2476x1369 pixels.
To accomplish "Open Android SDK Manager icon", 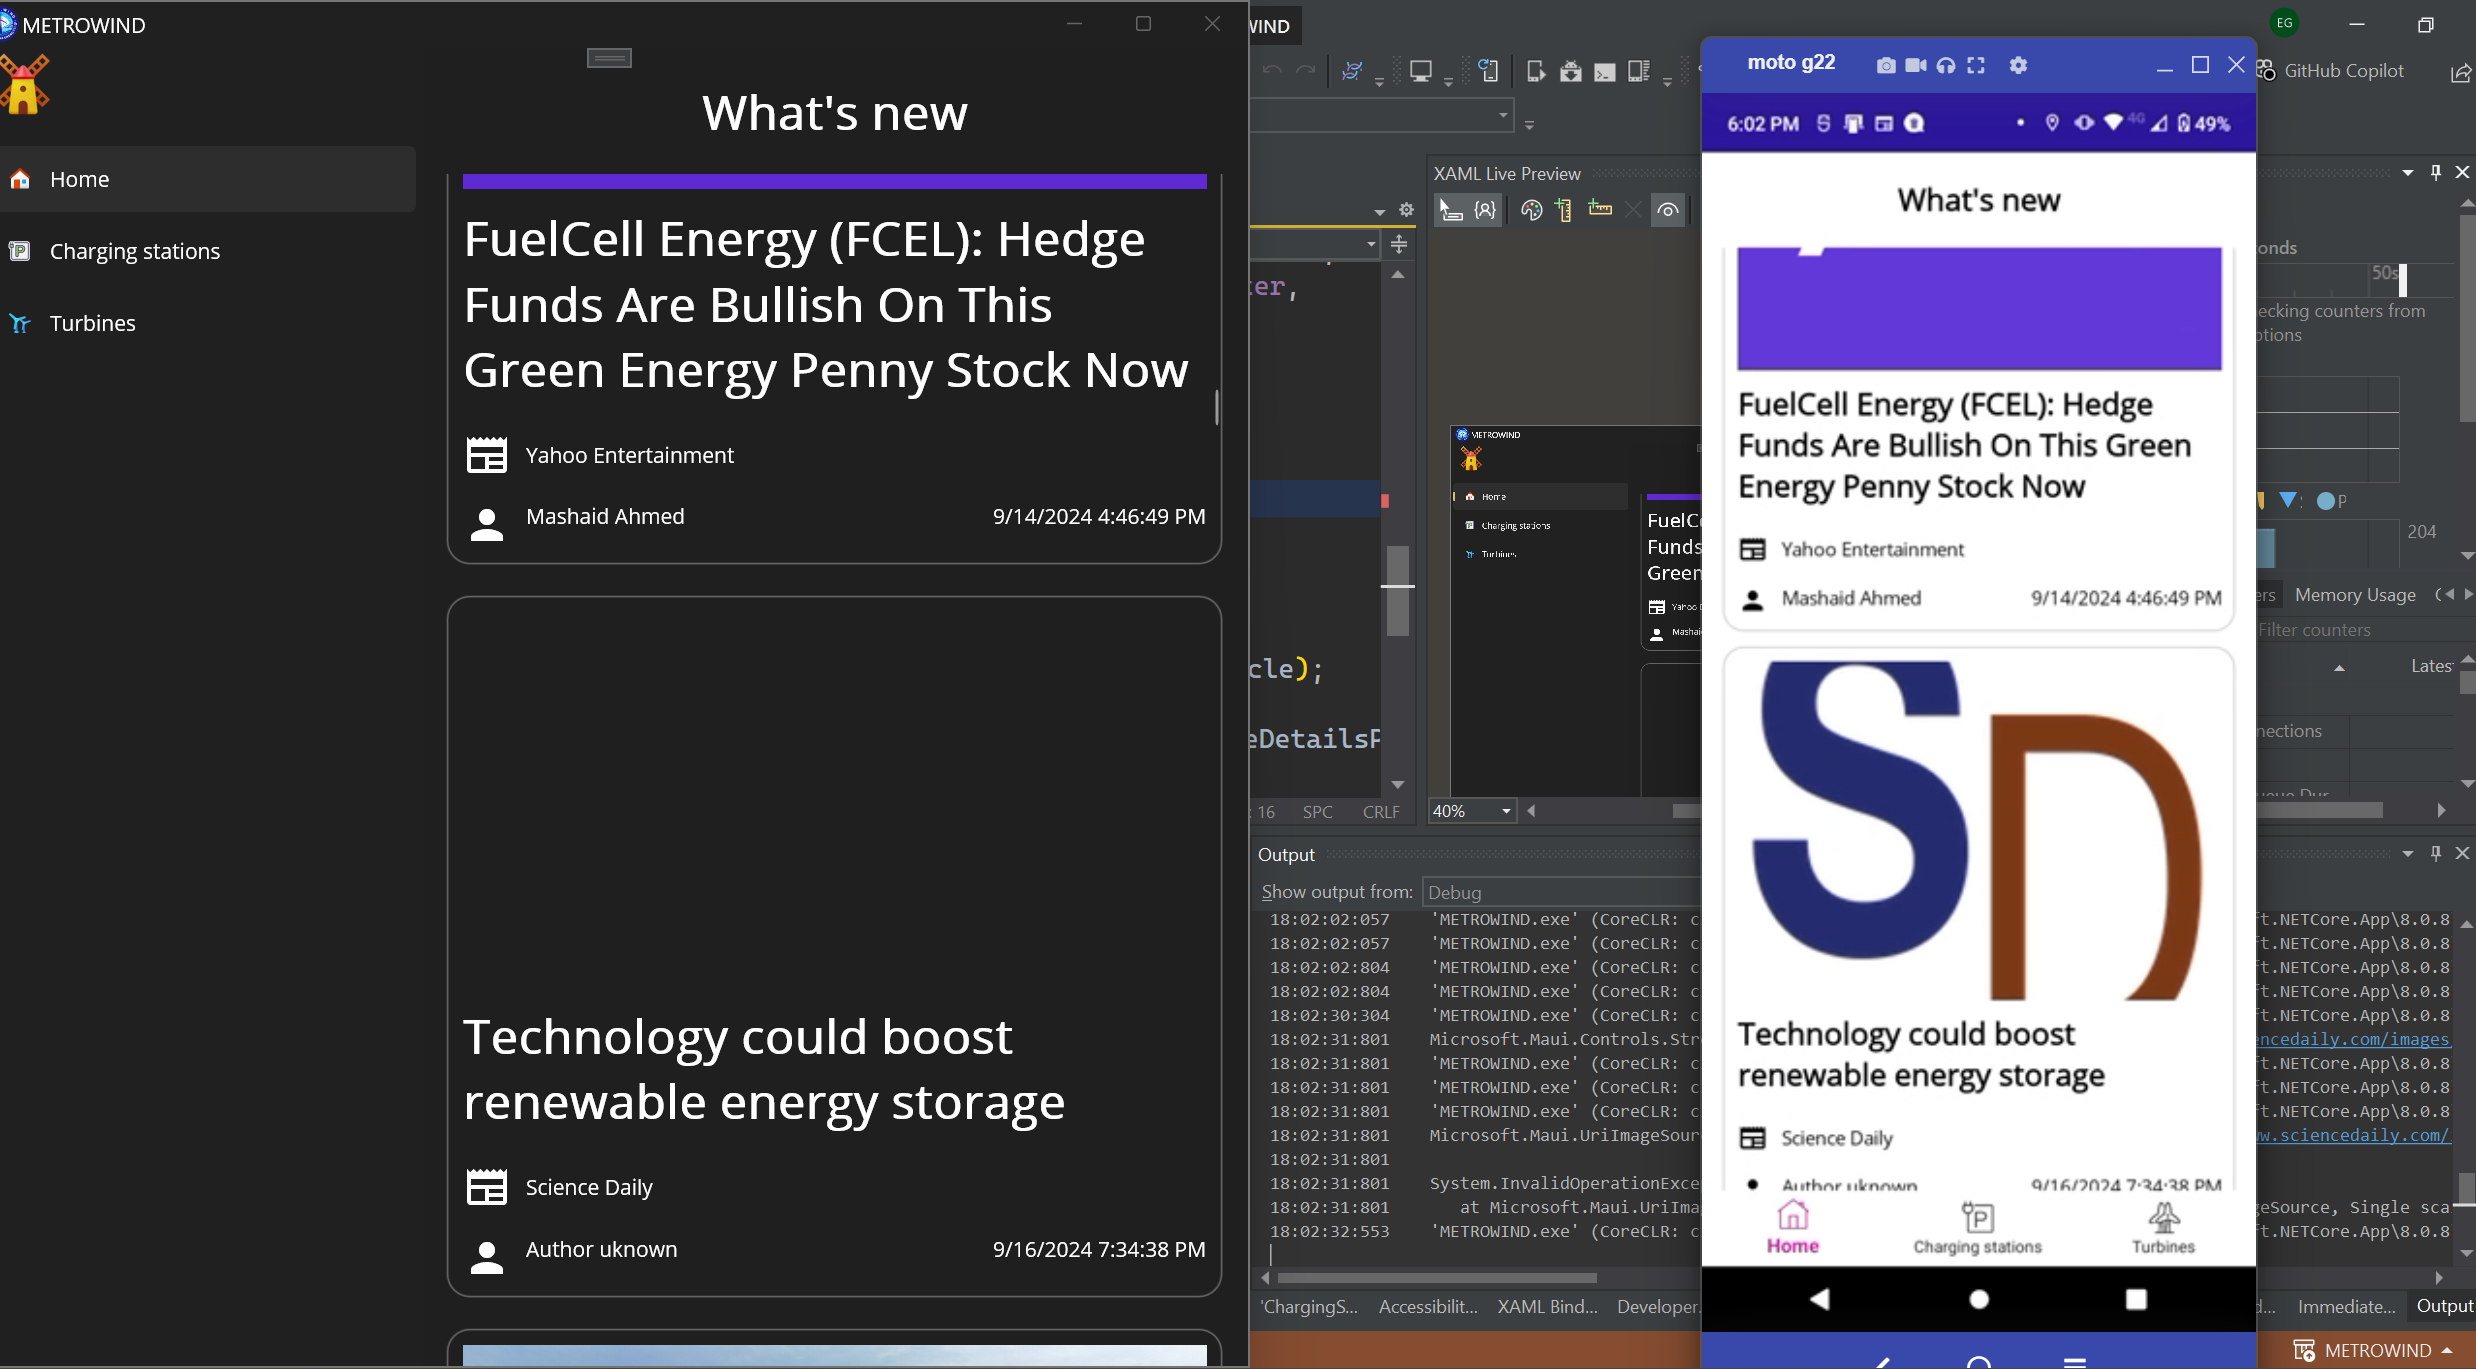I will click(1571, 71).
